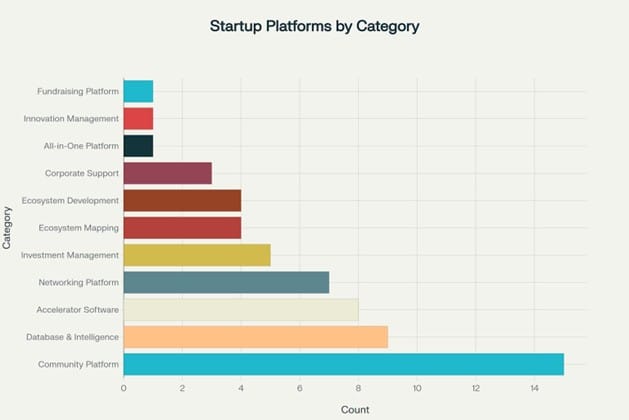Click the Fundraising Platform bar
Image resolution: width=629 pixels, height=420 pixels.
[138, 91]
